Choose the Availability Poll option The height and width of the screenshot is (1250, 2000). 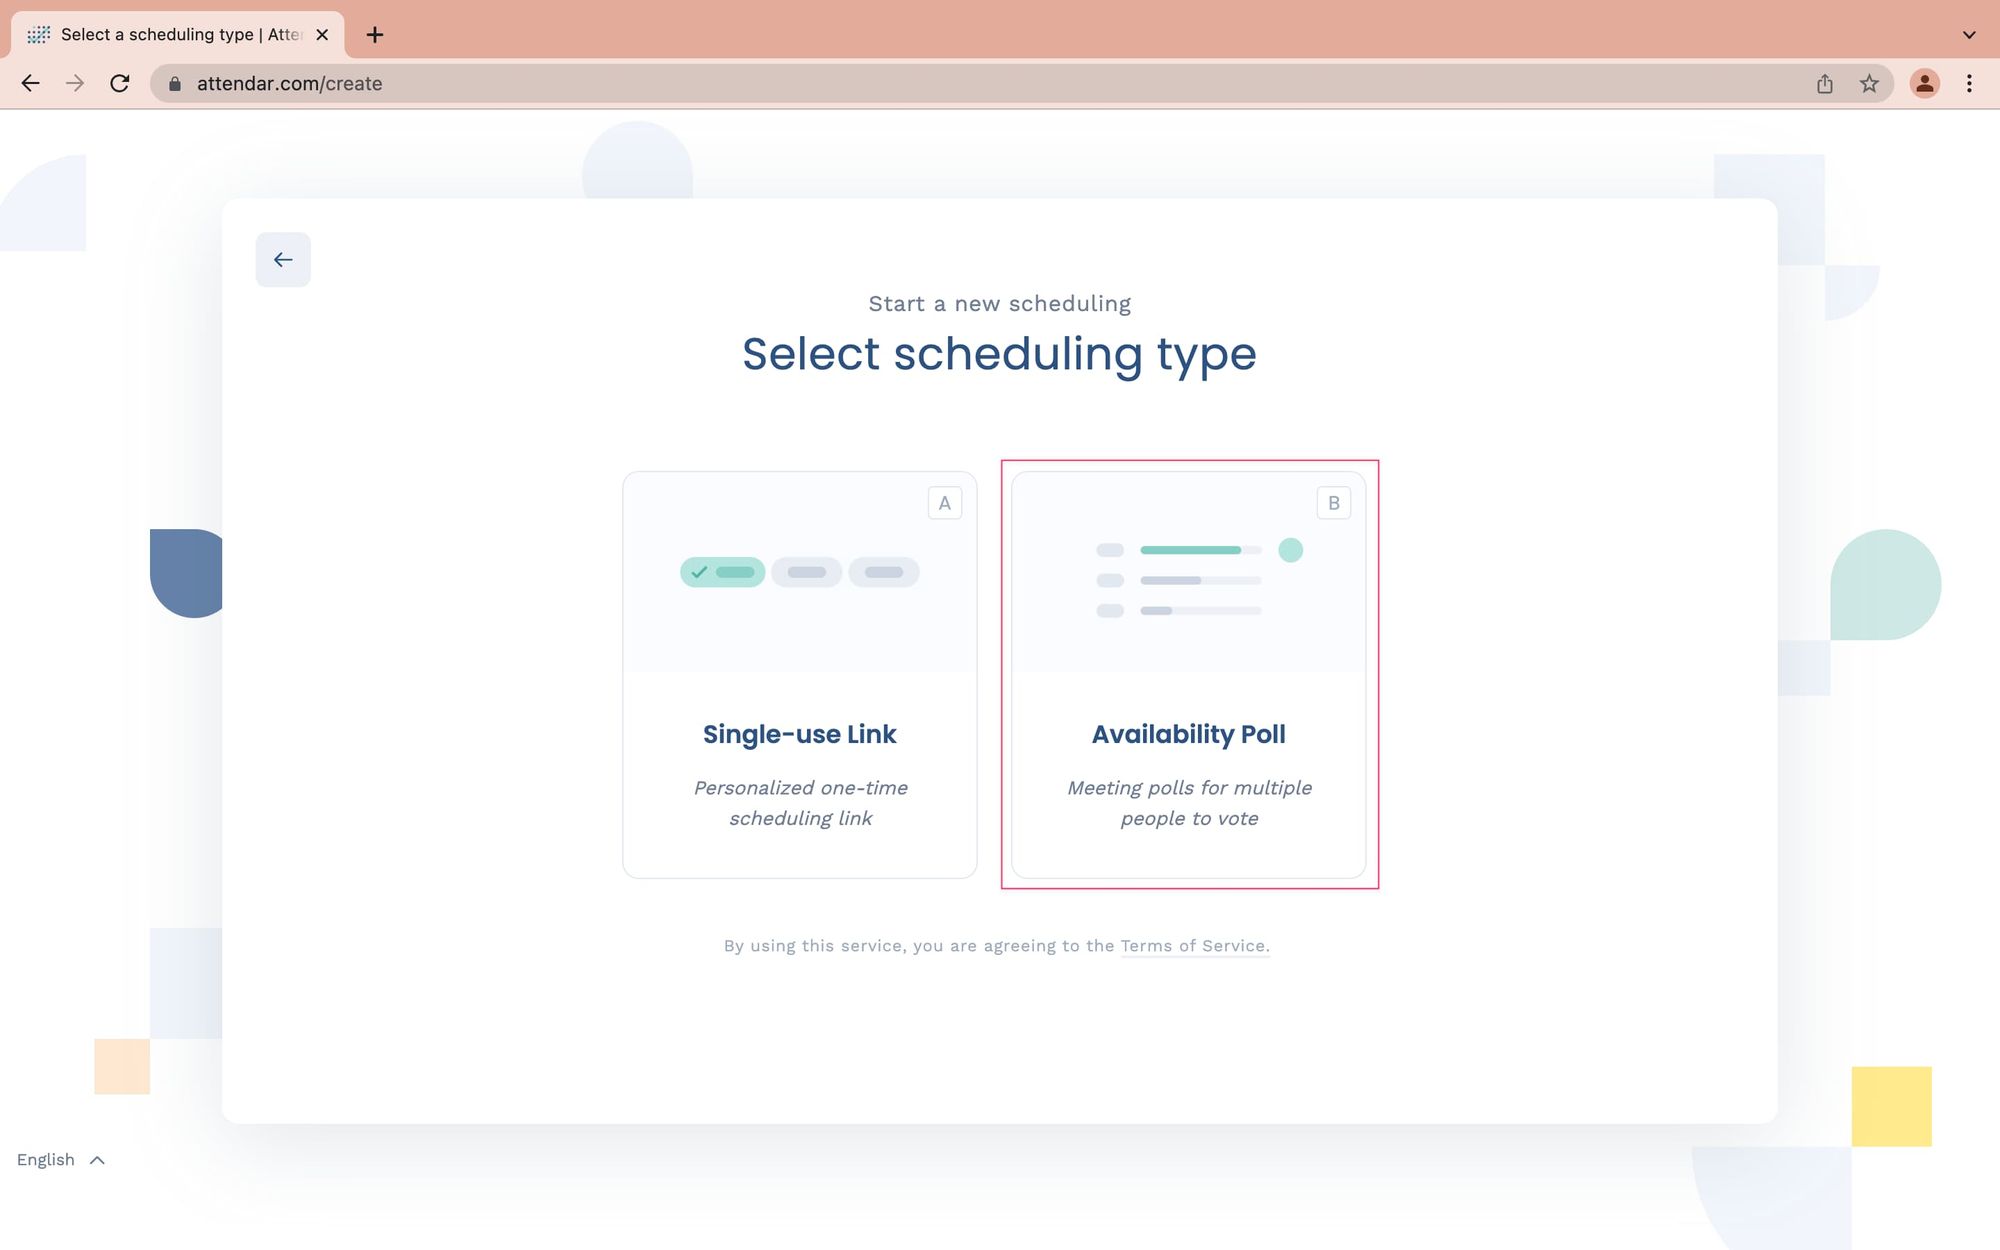[1189, 675]
